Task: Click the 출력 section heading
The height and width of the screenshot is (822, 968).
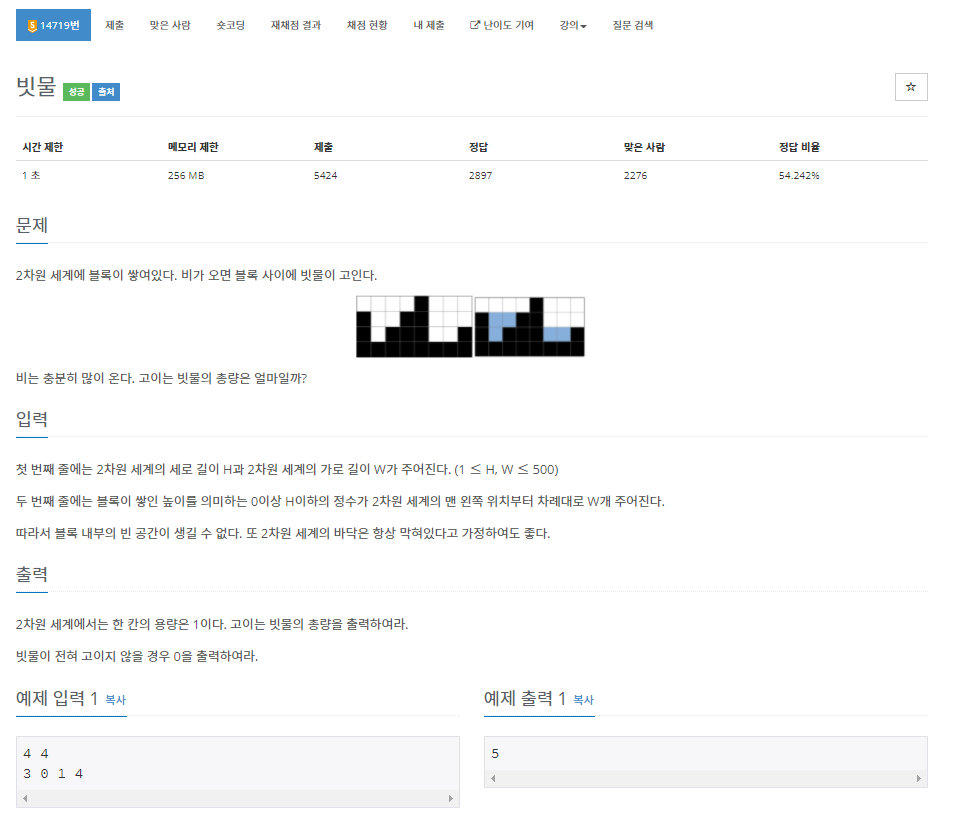Action: click(31, 575)
